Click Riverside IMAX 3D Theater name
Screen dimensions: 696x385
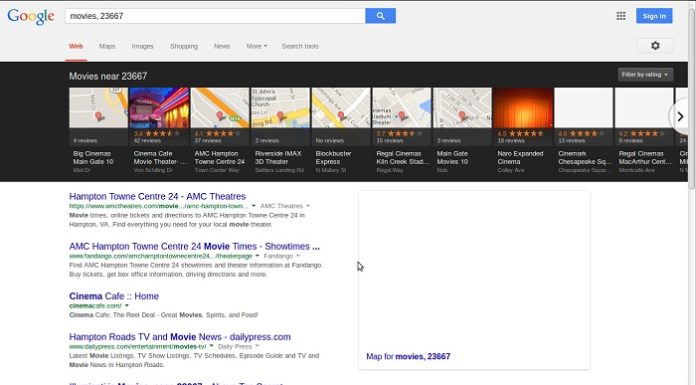(x=278, y=158)
